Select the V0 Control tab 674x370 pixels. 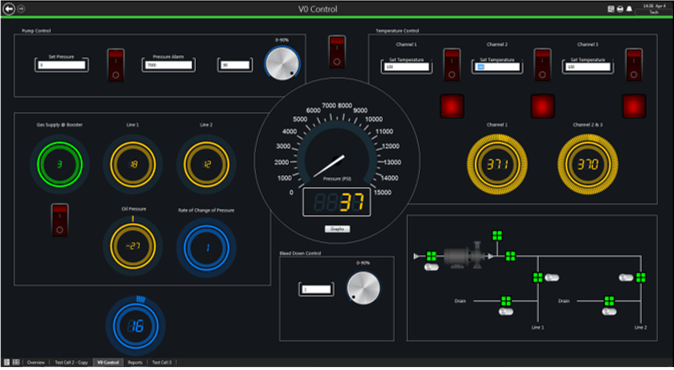point(108,362)
